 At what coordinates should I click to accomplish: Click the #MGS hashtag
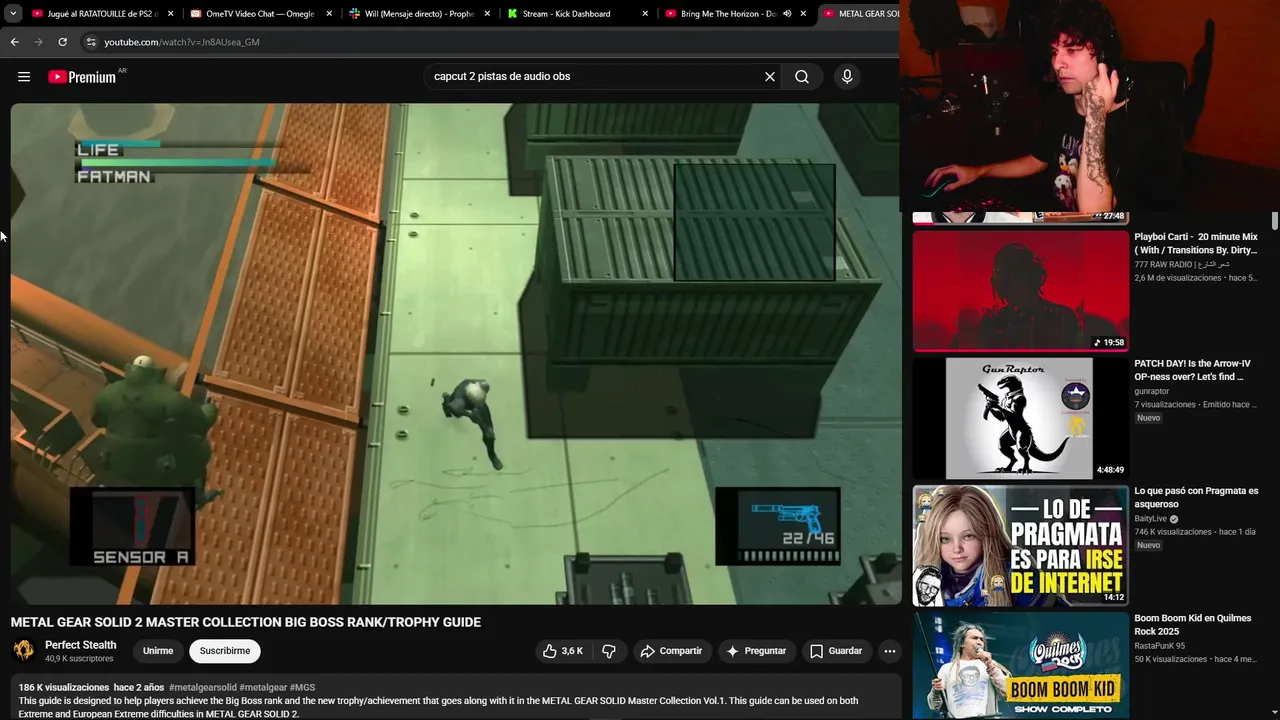[x=302, y=688]
